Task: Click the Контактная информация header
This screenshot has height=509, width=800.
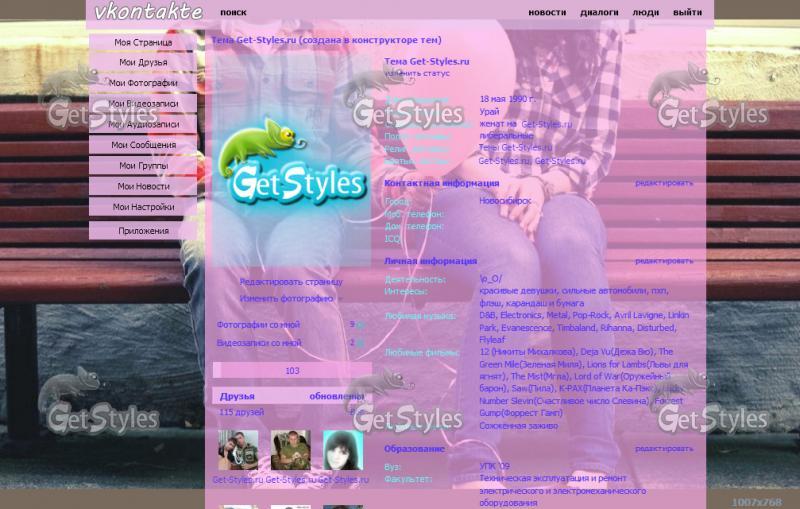Action: coord(442,183)
